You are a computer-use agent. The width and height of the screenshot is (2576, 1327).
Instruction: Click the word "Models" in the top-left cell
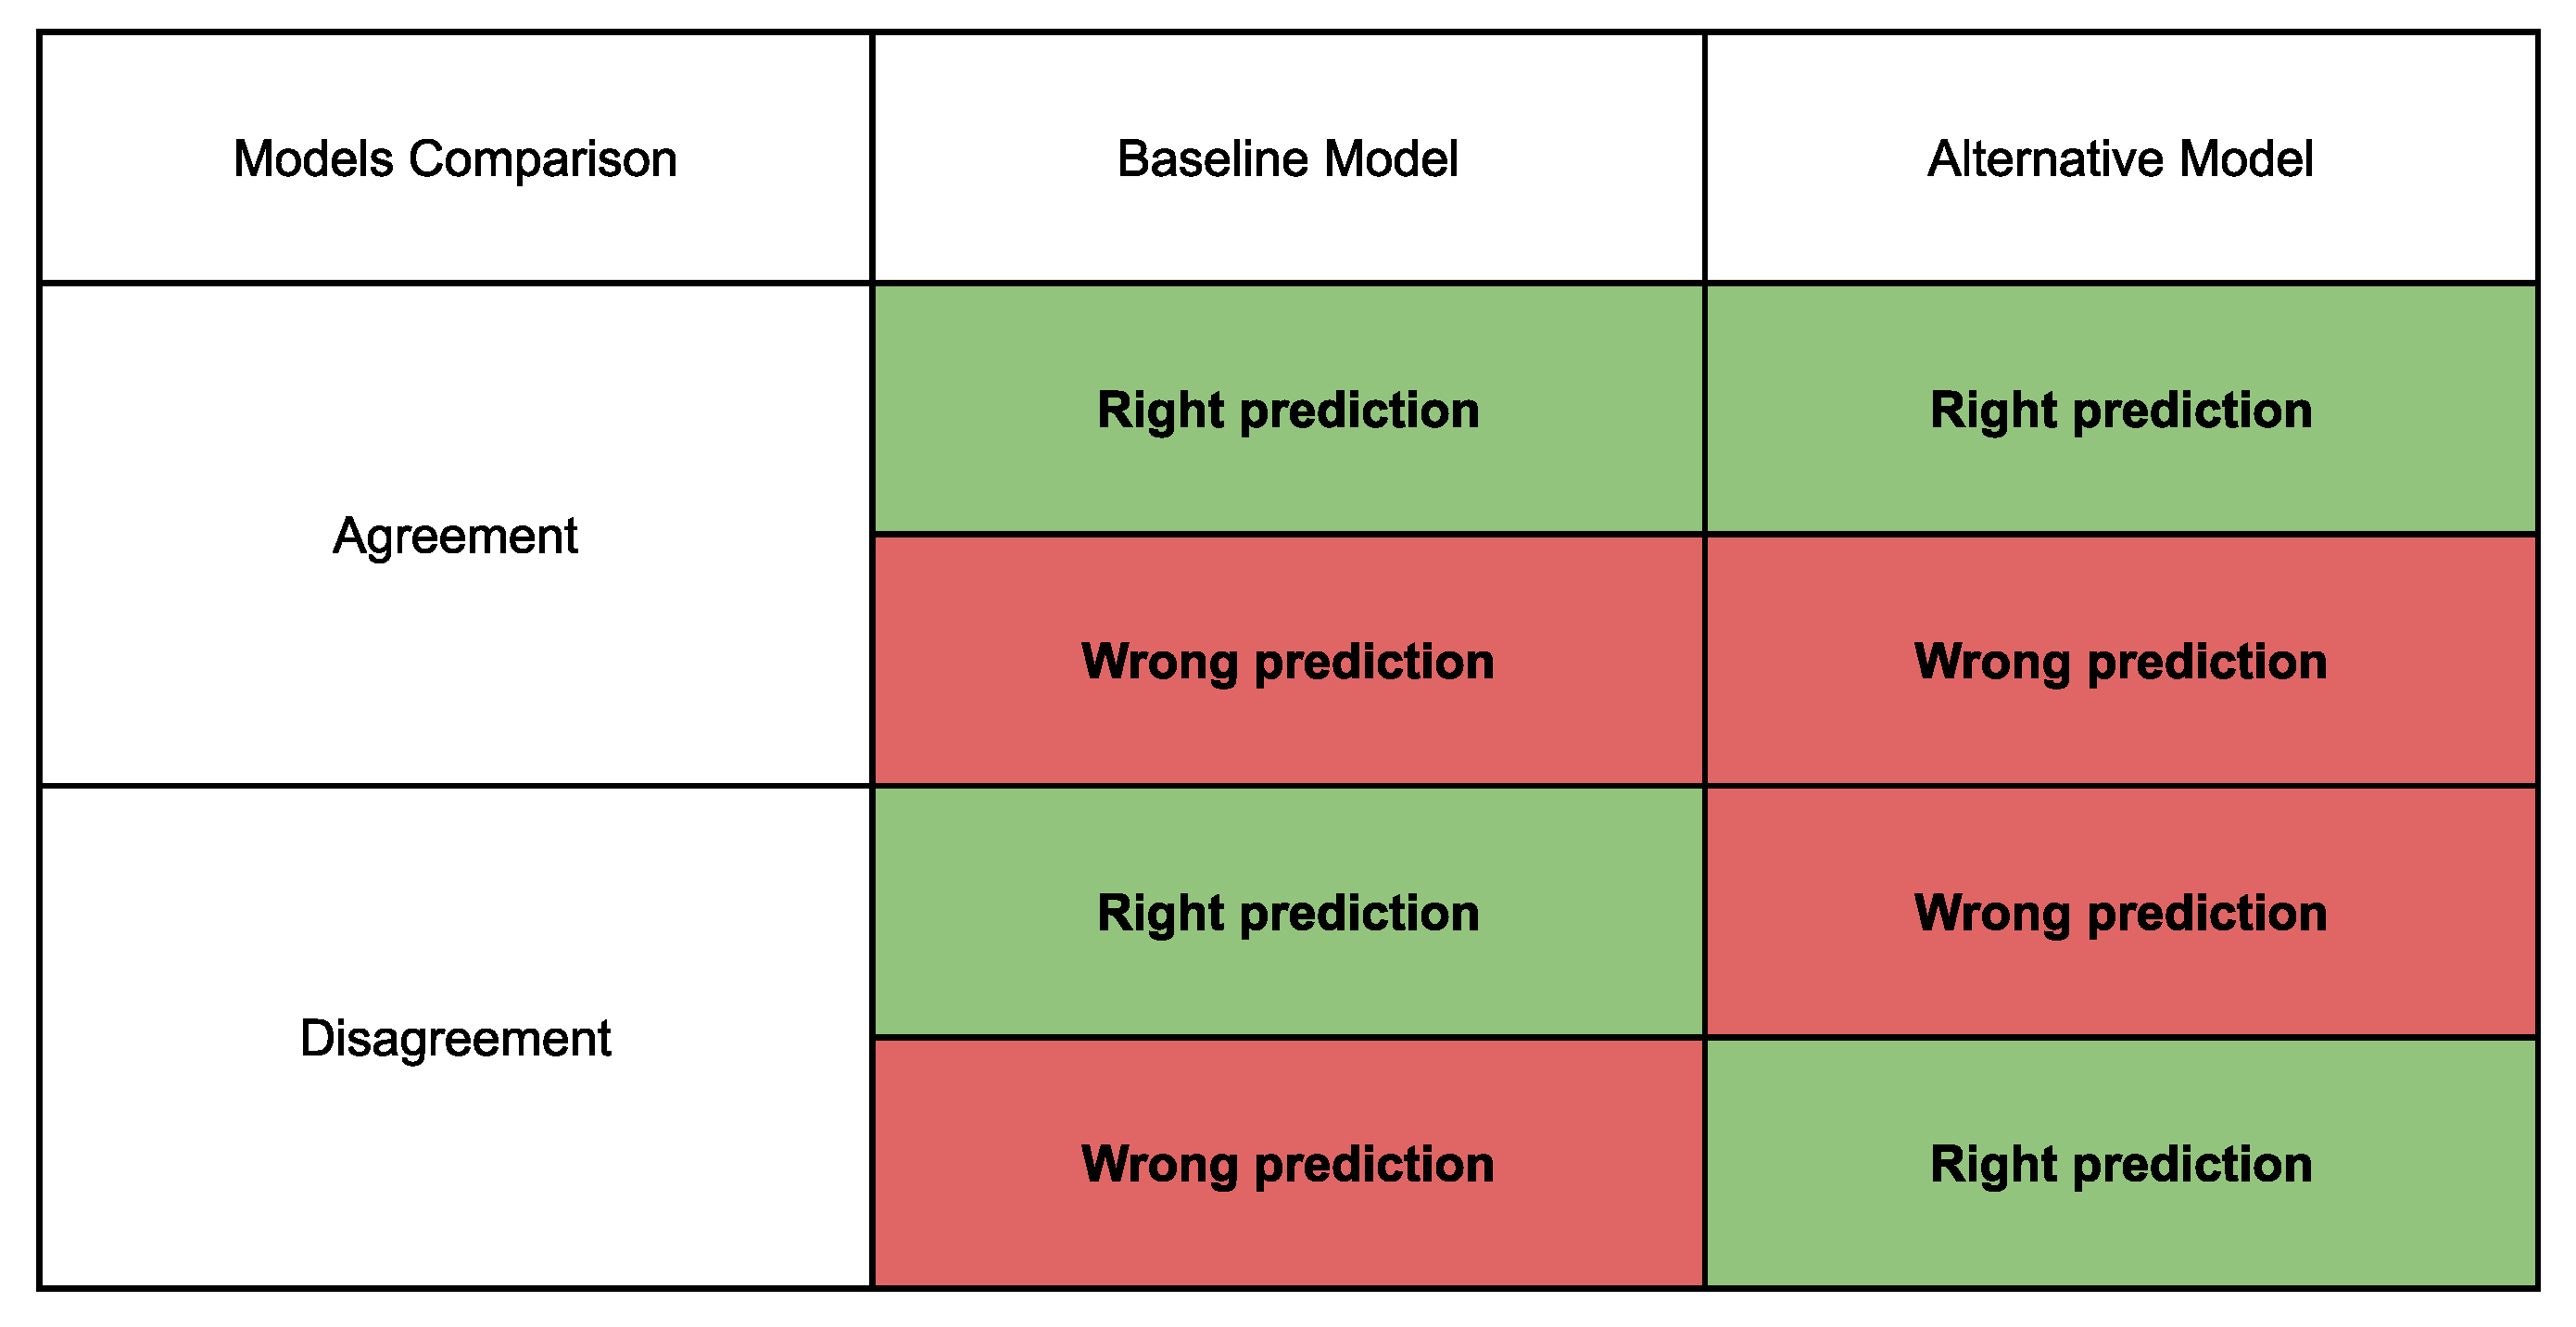(x=313, y=159)
